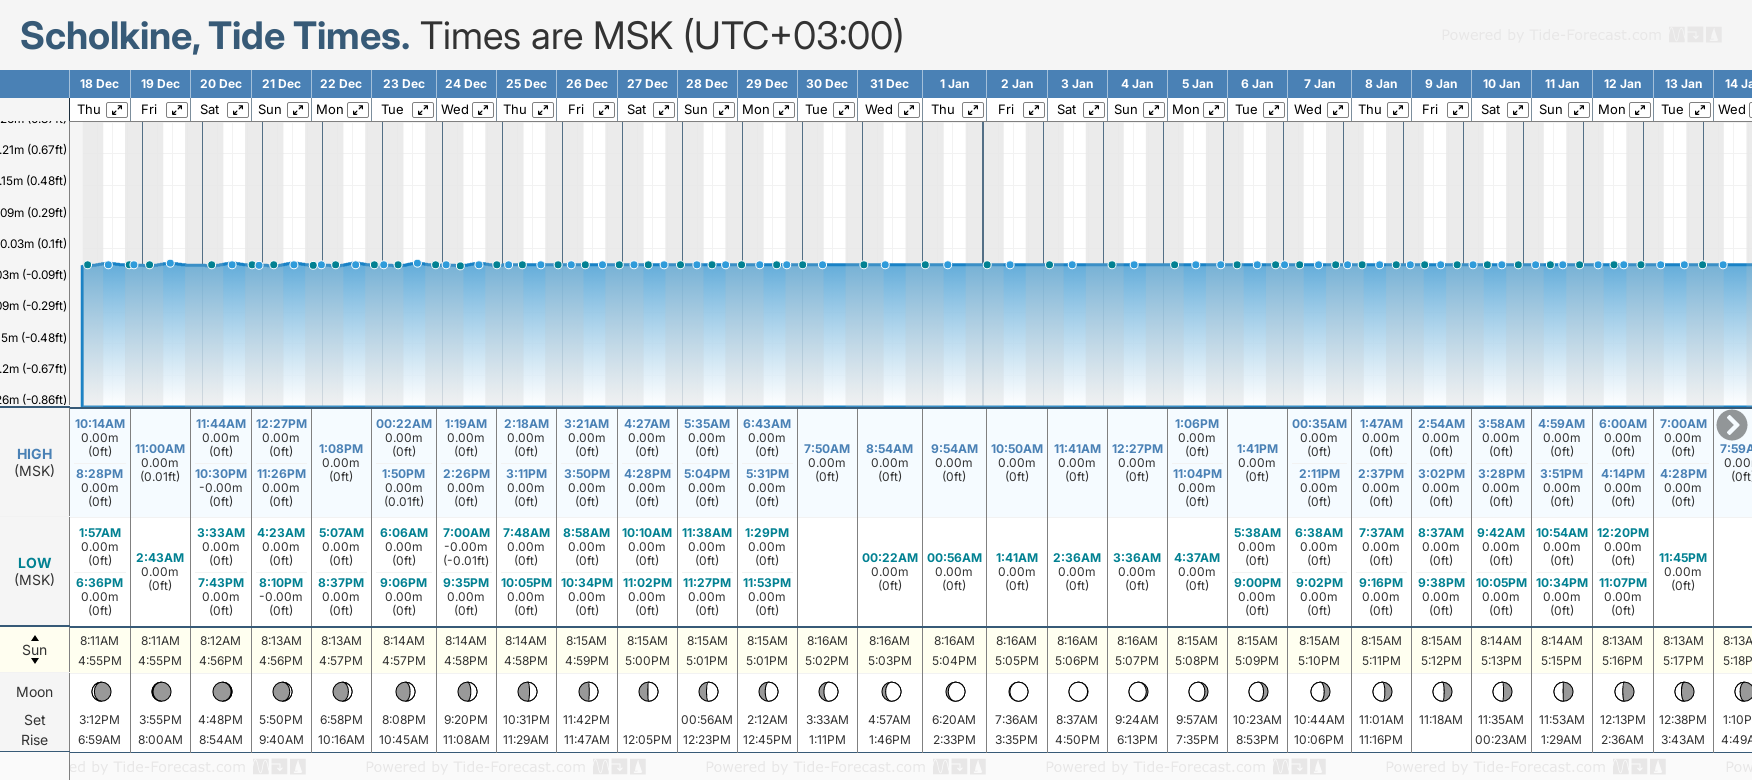Image resolution: width=1752 pixels, height=780 pixels.
Task: Click the moon phase icon for 25 Dec
Action: click(x=527, y=691)
